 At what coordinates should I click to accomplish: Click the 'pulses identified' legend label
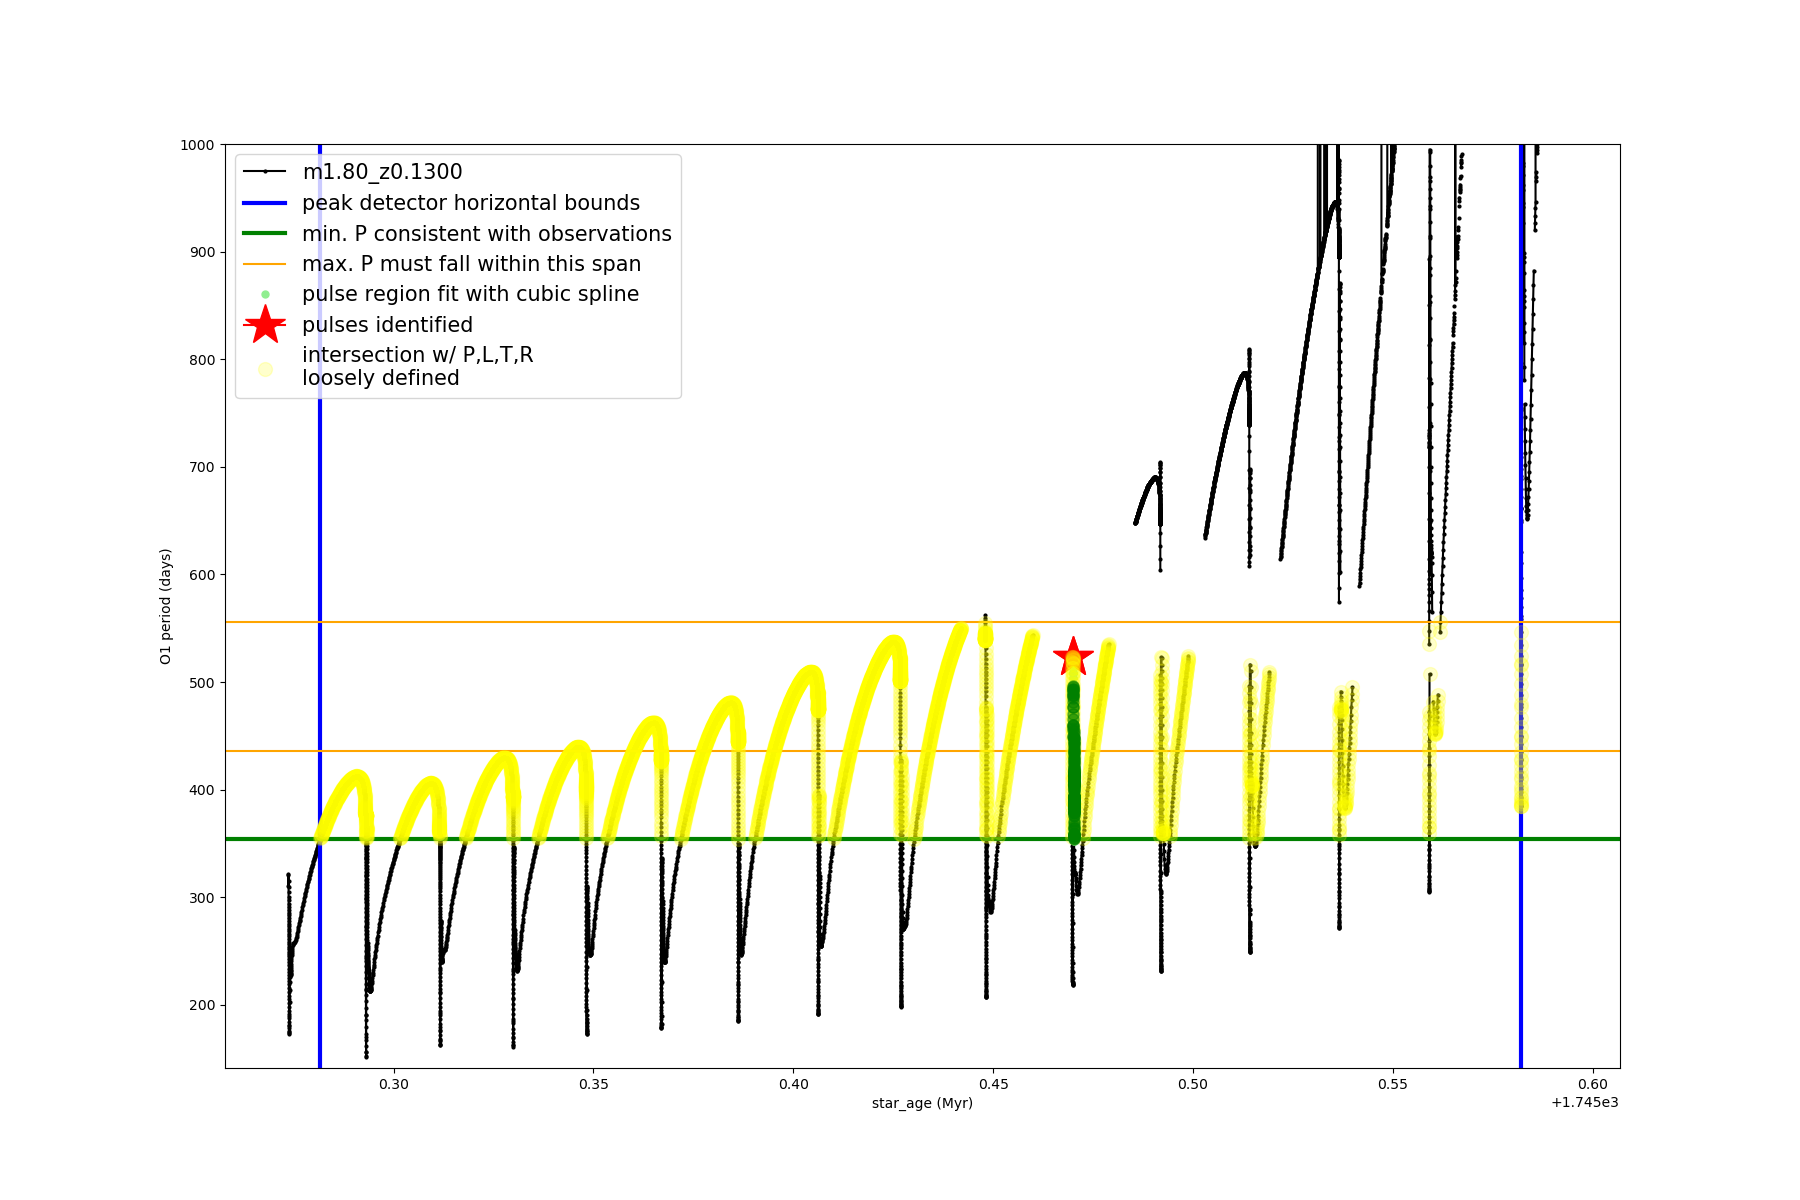388,325
